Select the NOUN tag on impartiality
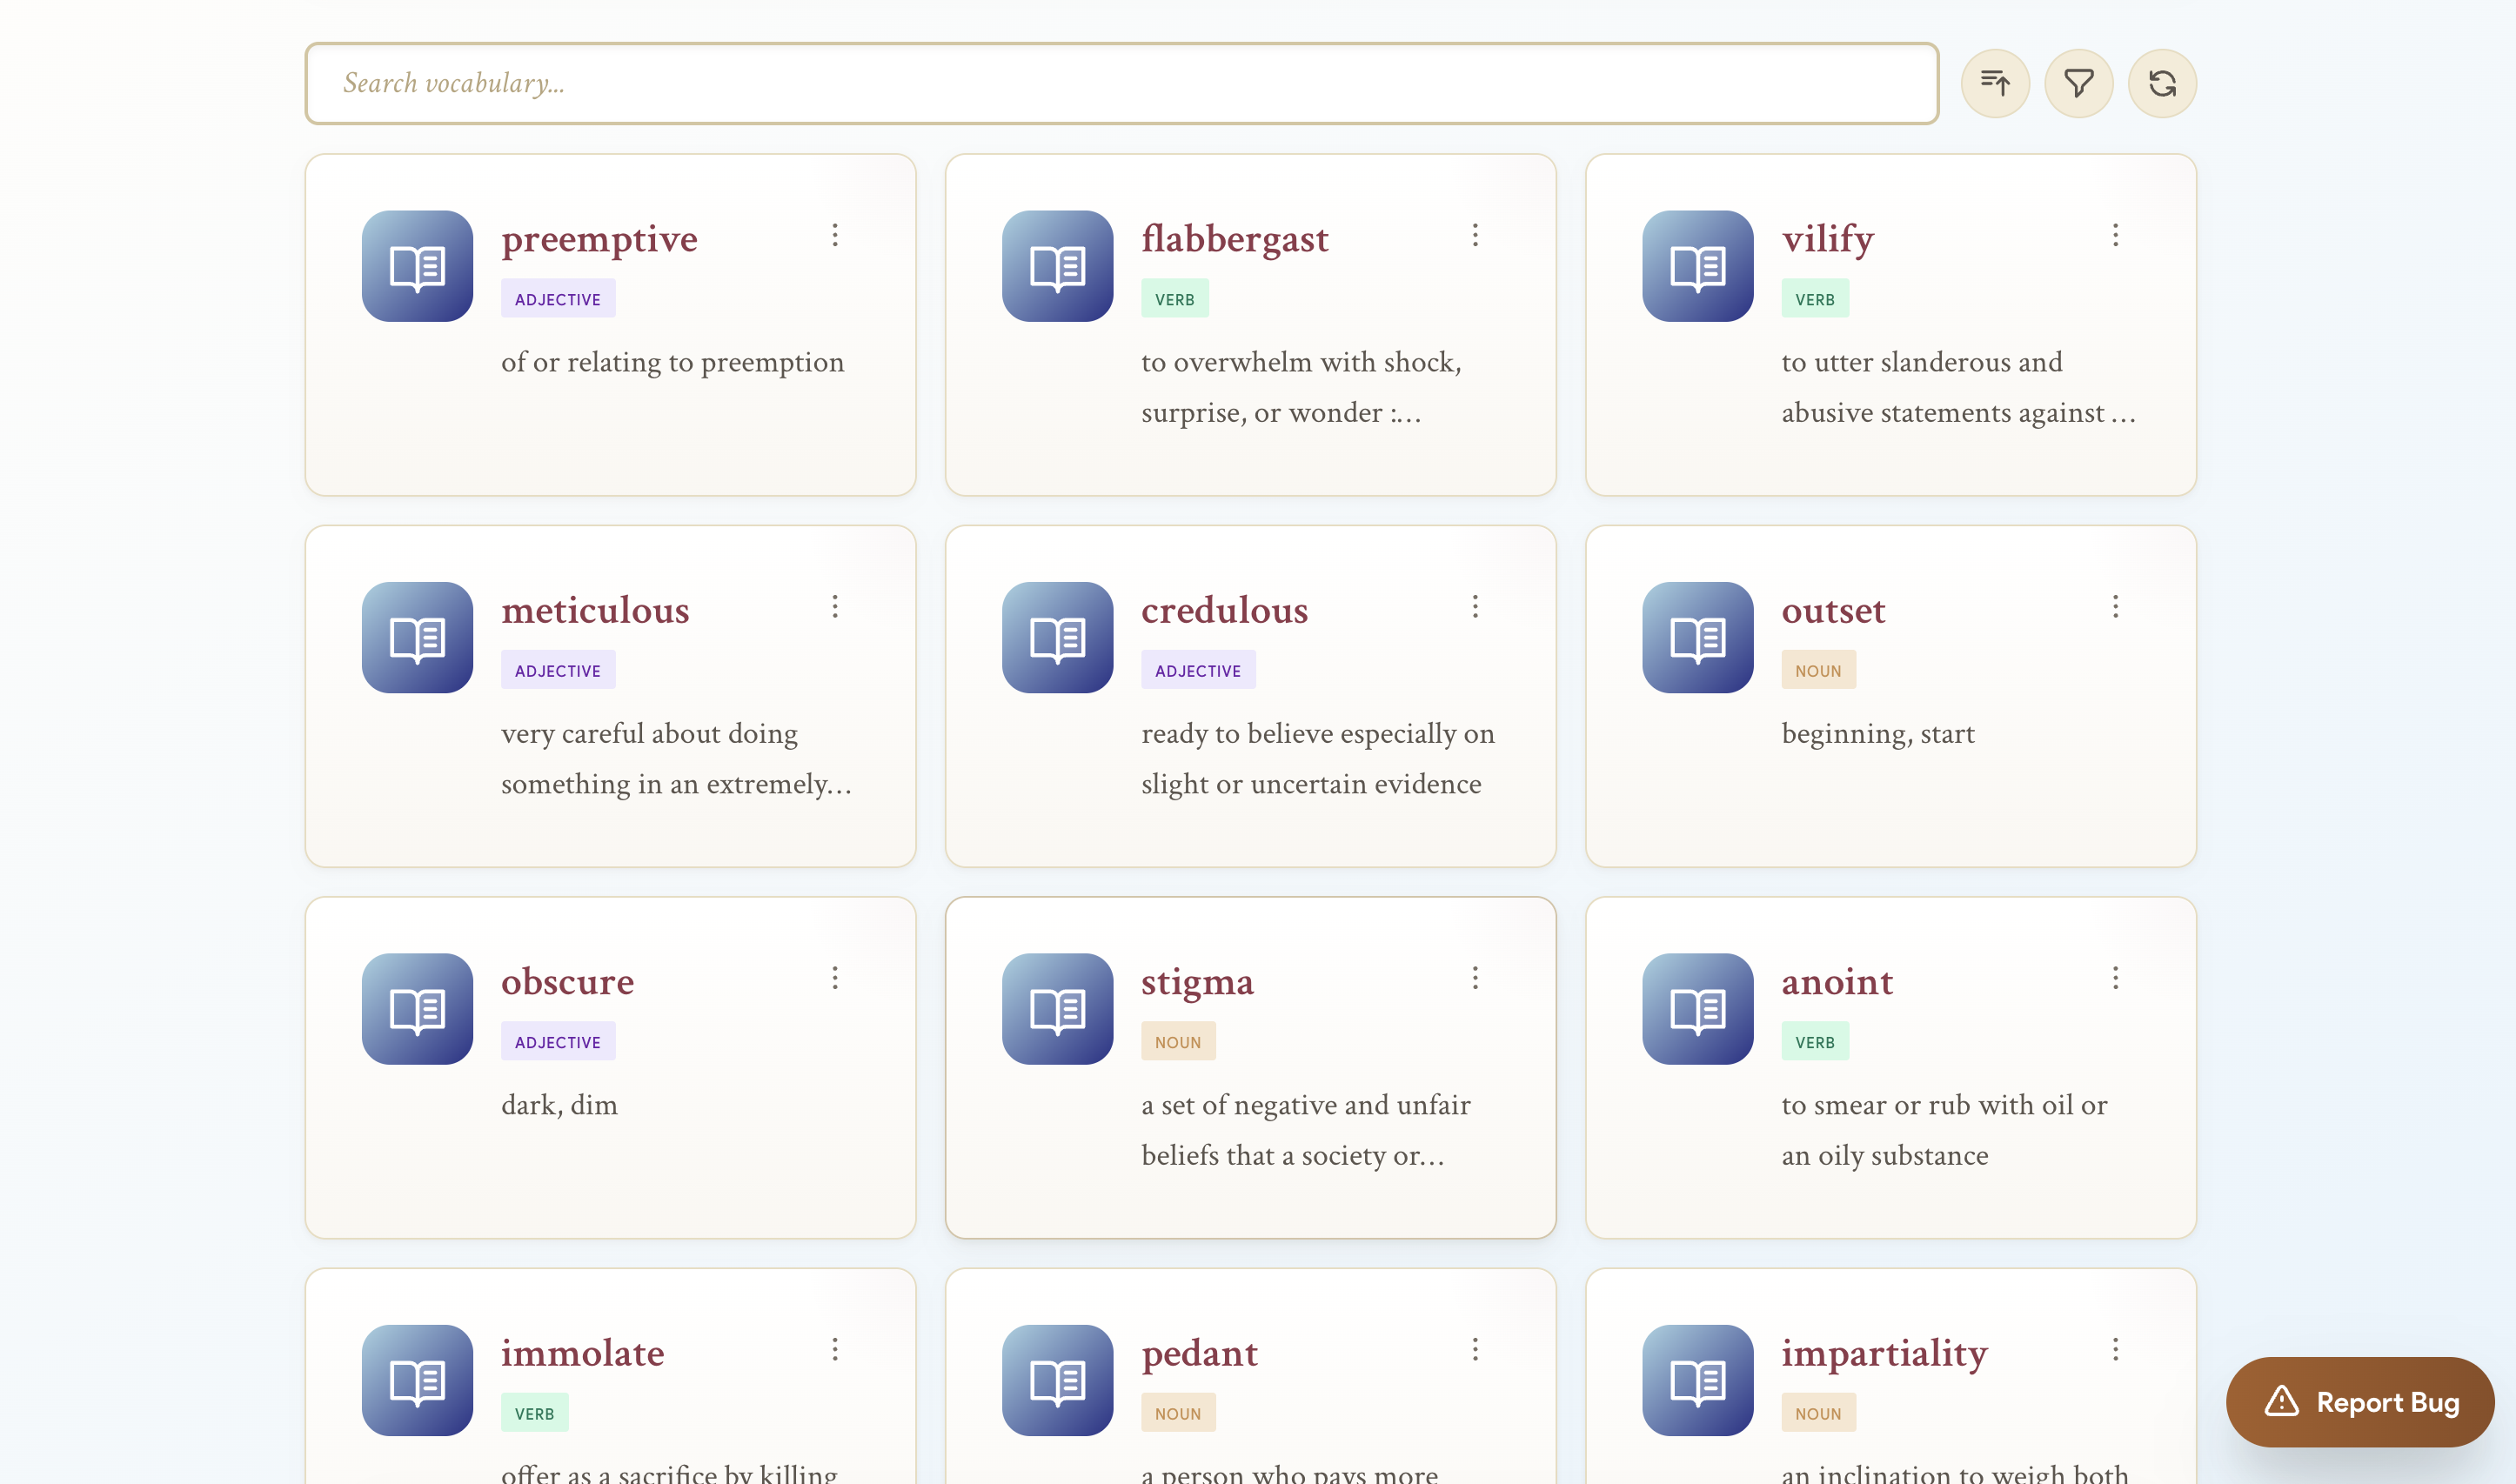2516x1484 pixels. click(1818, 1413)
